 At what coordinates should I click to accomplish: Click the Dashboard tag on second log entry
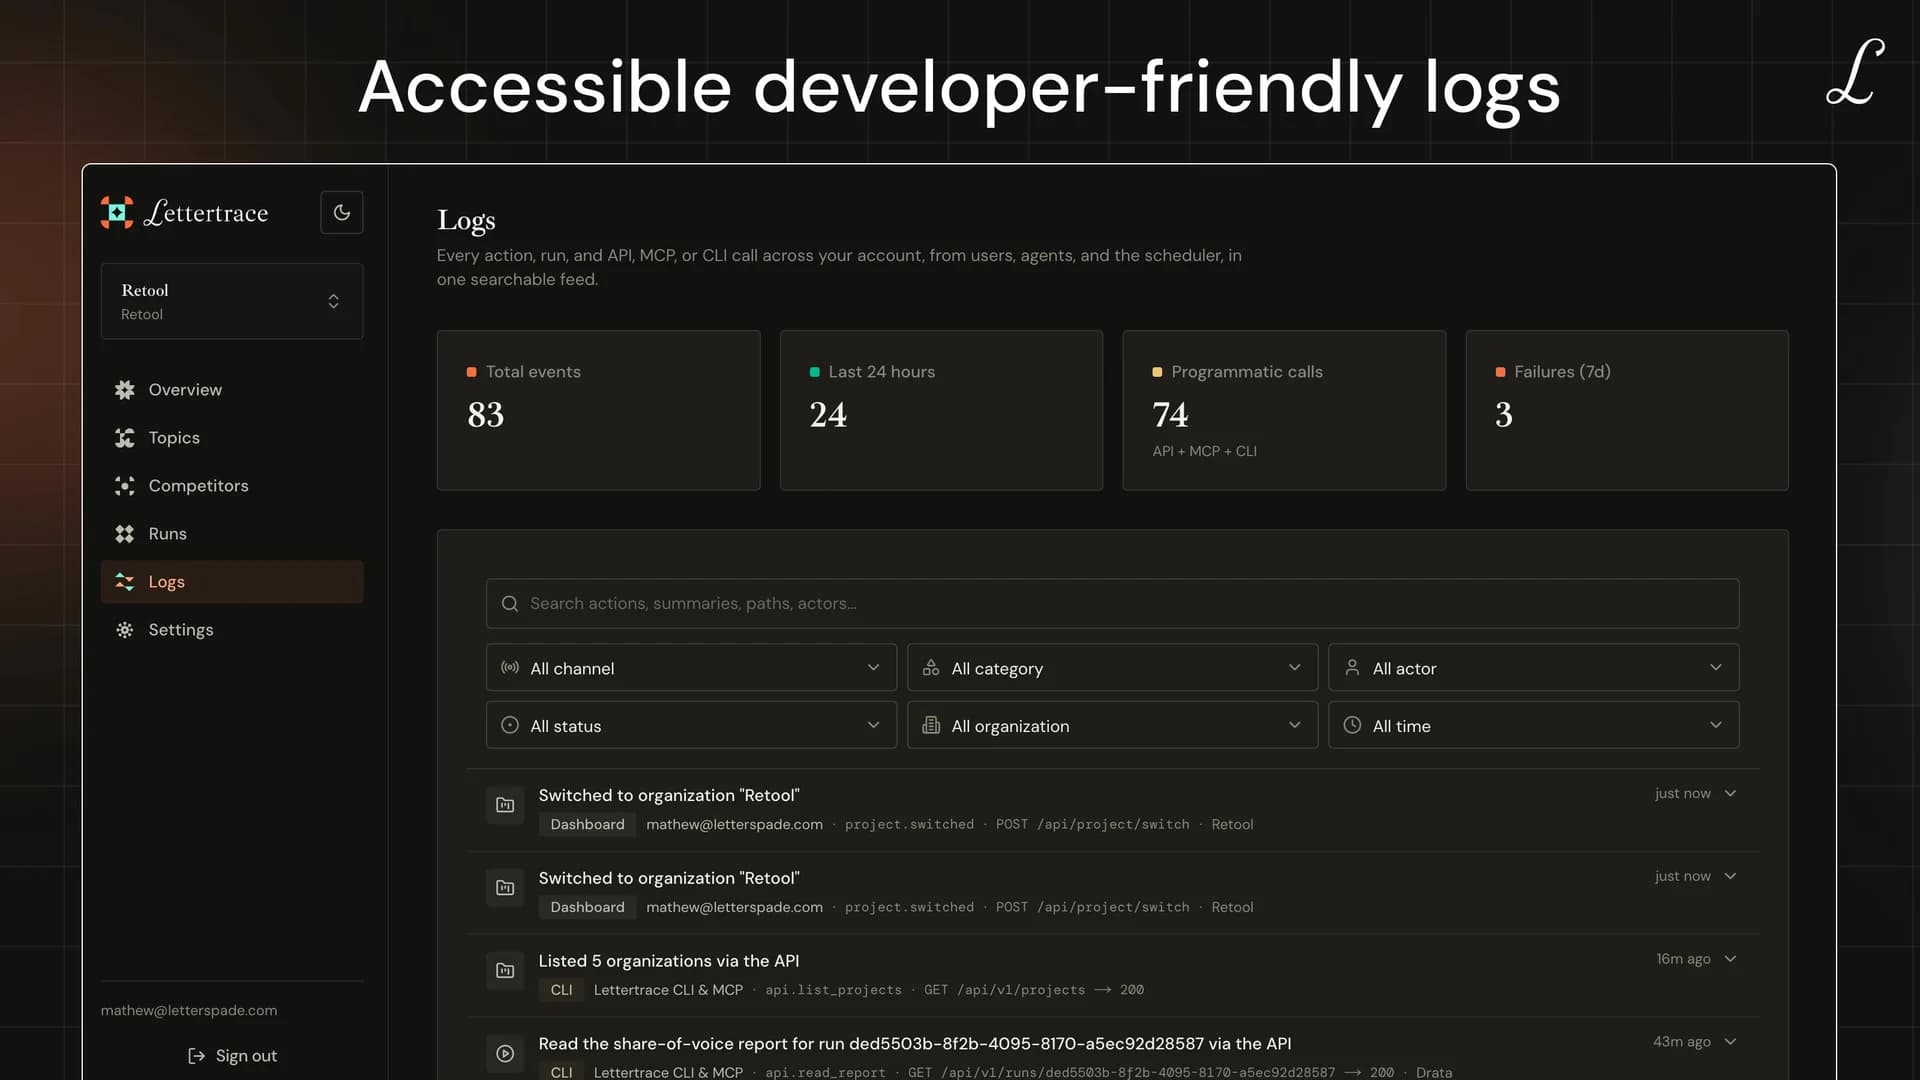pyautogui.click(x=587, y=908)
